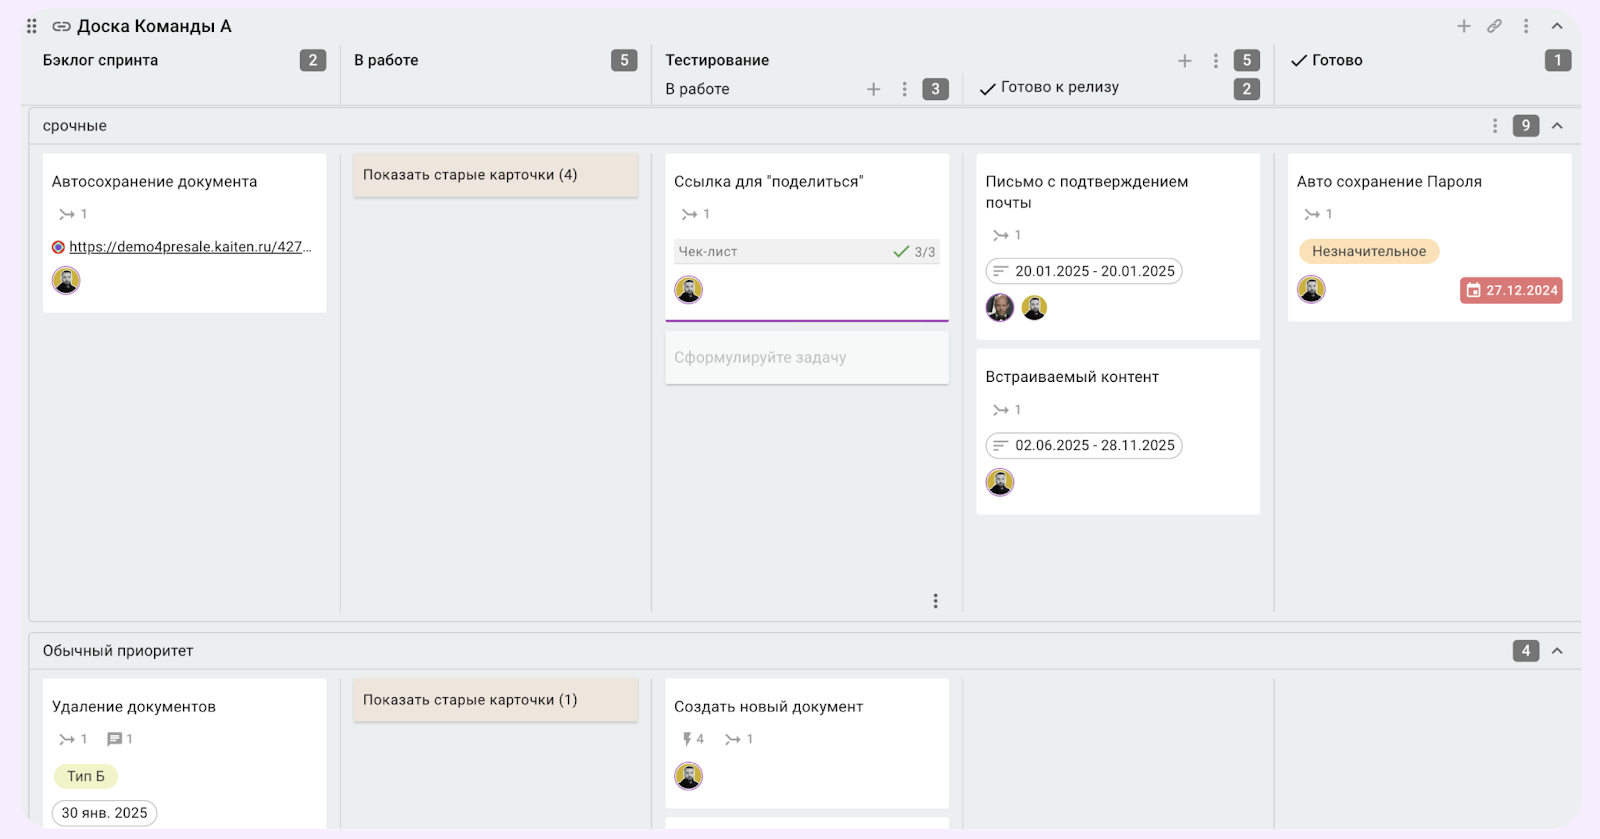Viewport: 1600px width, 839px height.
Task: Click the Сформулируйте задачу input field
Action: tap(806, 358)
